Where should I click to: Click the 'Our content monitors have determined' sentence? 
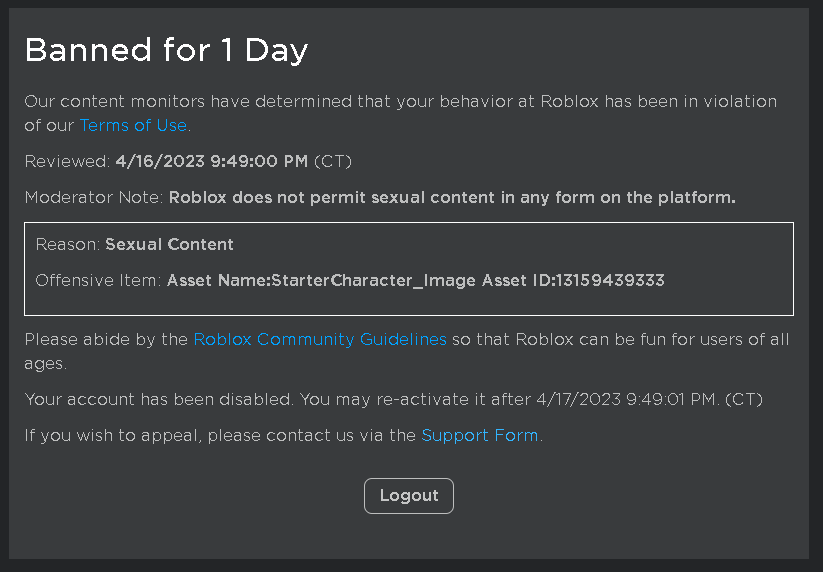[x=400, y=113]
